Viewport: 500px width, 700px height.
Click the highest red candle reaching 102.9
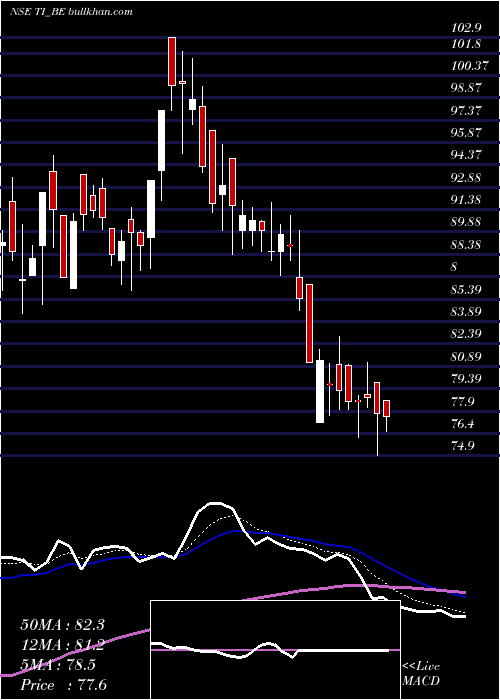(x=172, y=61)
